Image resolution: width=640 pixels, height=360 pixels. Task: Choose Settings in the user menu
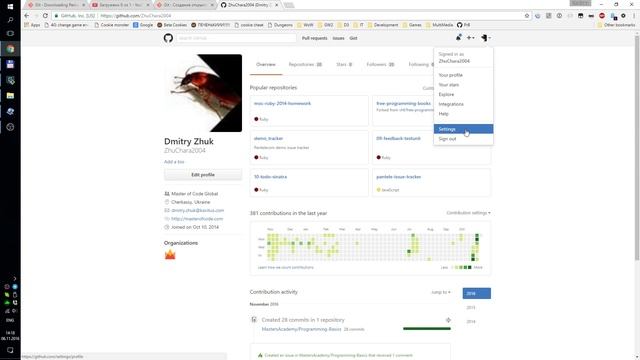pyautogui.click(x=463, y=129)
